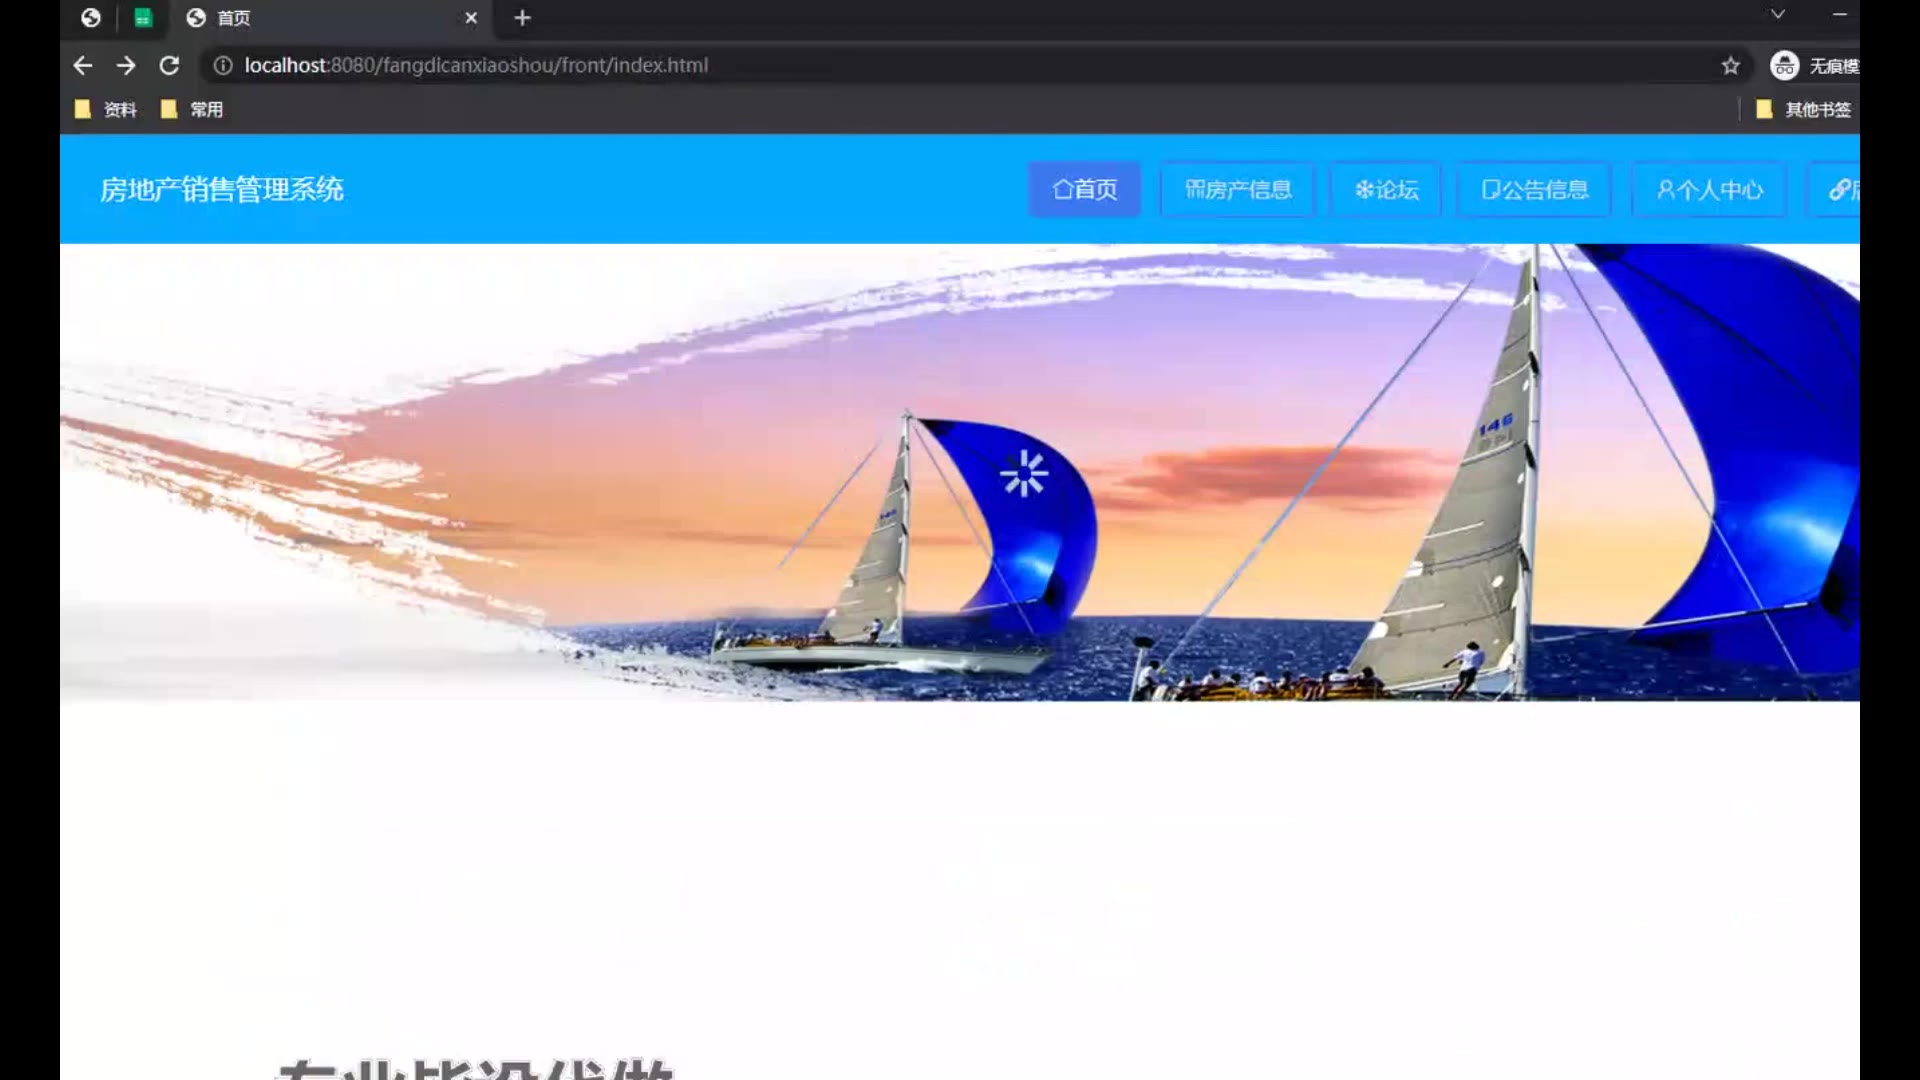The image size is (1920, 1080).
Task: Click the browser back arrow
Action: (83, 65)
